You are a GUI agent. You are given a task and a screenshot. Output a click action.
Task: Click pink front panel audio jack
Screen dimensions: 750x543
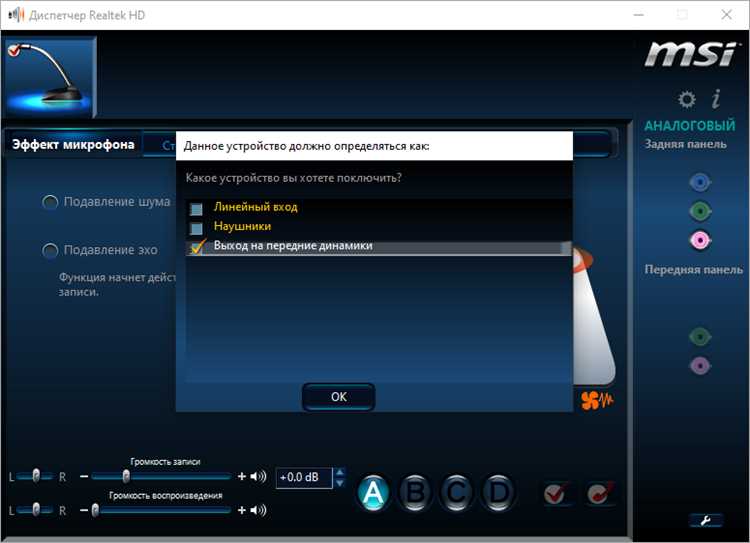[700, 366]
